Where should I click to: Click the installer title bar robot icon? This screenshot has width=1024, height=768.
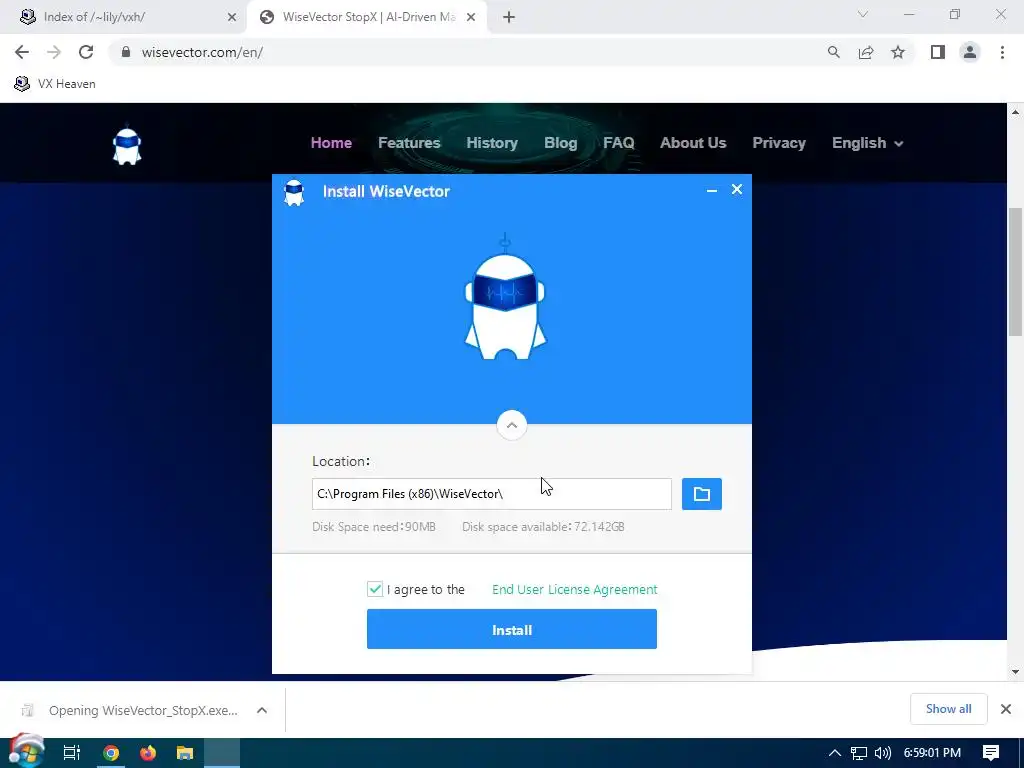click(x=295, y=192)
